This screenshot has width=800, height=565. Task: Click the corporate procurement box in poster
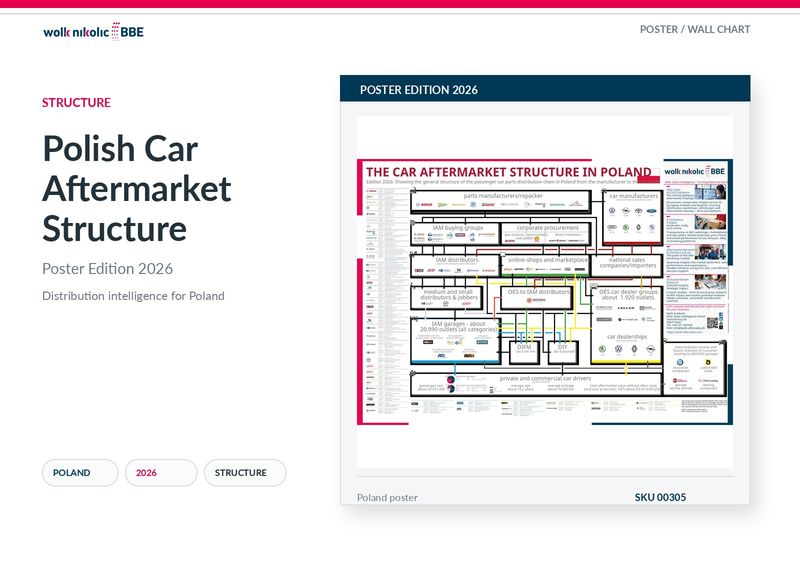[x=546, y=234]
